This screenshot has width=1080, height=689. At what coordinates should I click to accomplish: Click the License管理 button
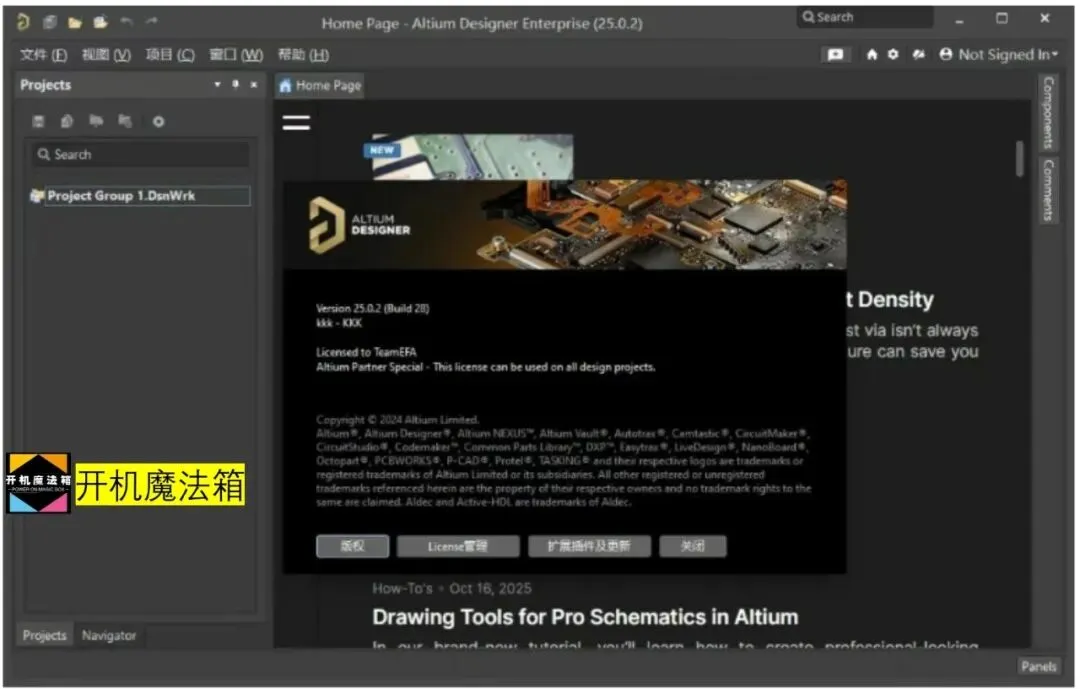point(458,546)
